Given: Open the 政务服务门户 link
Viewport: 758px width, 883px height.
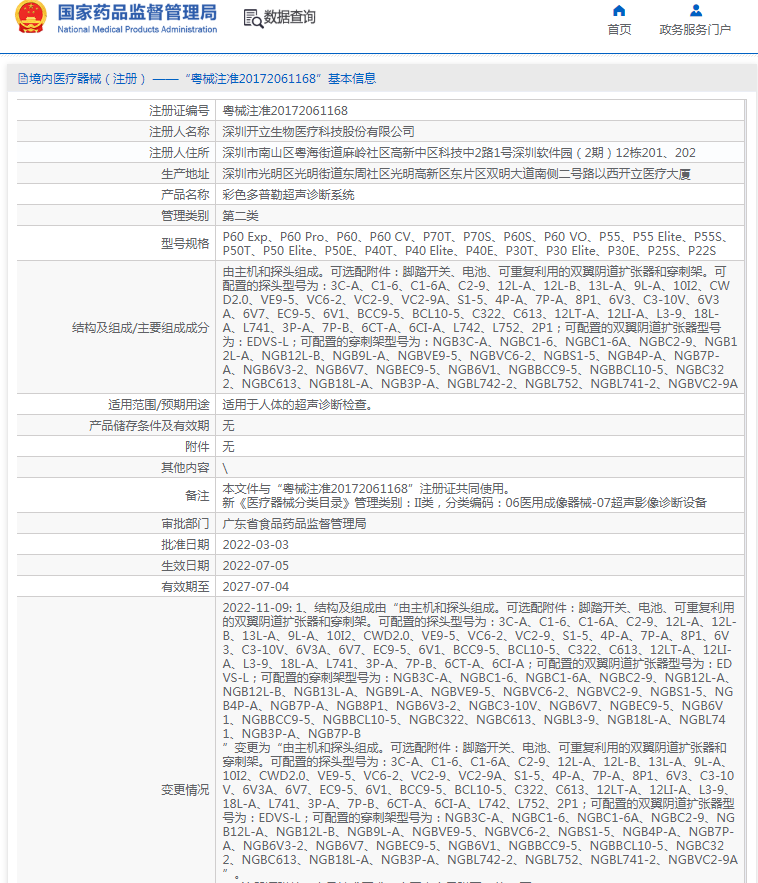Looking at the screenshot, I should pyautogui.click(x=695, y=29).
